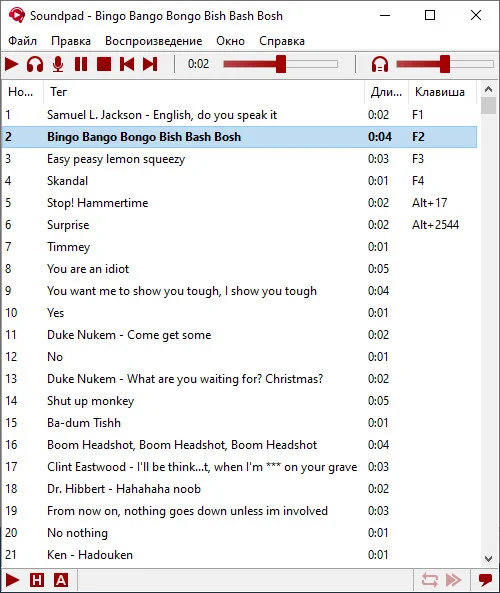Click the headset volume icon in toolbar
The image size is (500, 593).
click(x=380, y=64)
